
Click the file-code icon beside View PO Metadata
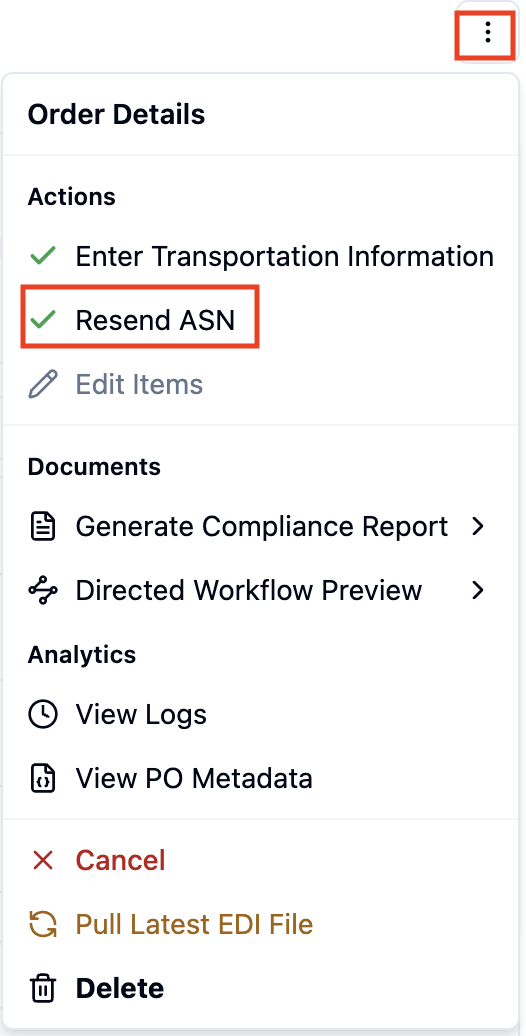[x=43, y=778]
